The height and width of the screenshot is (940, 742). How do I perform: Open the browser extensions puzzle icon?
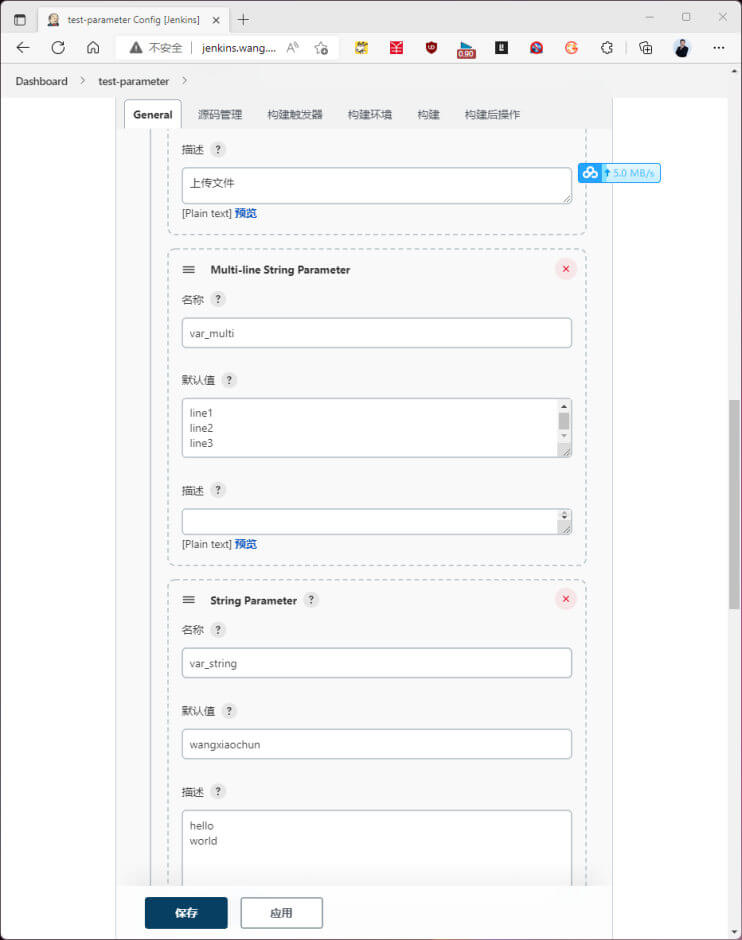coord(607,47)
